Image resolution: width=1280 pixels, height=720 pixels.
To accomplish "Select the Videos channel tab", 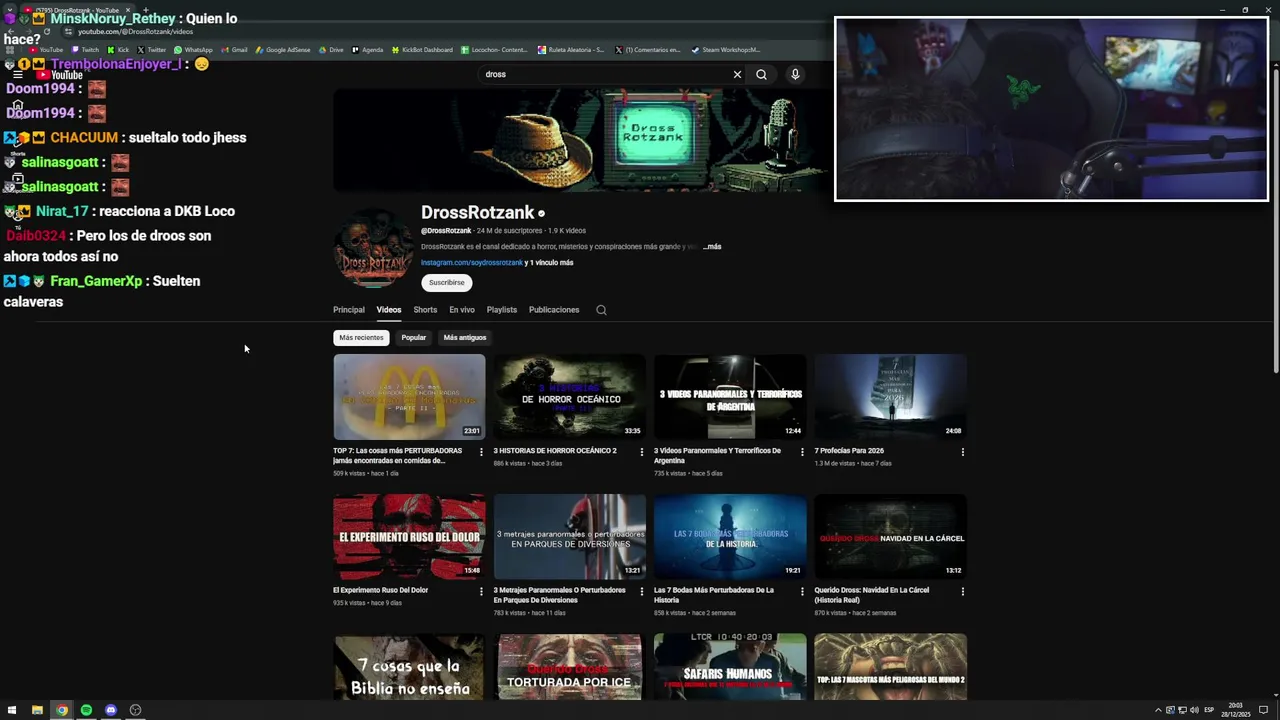I will click(x=389, y=310).
